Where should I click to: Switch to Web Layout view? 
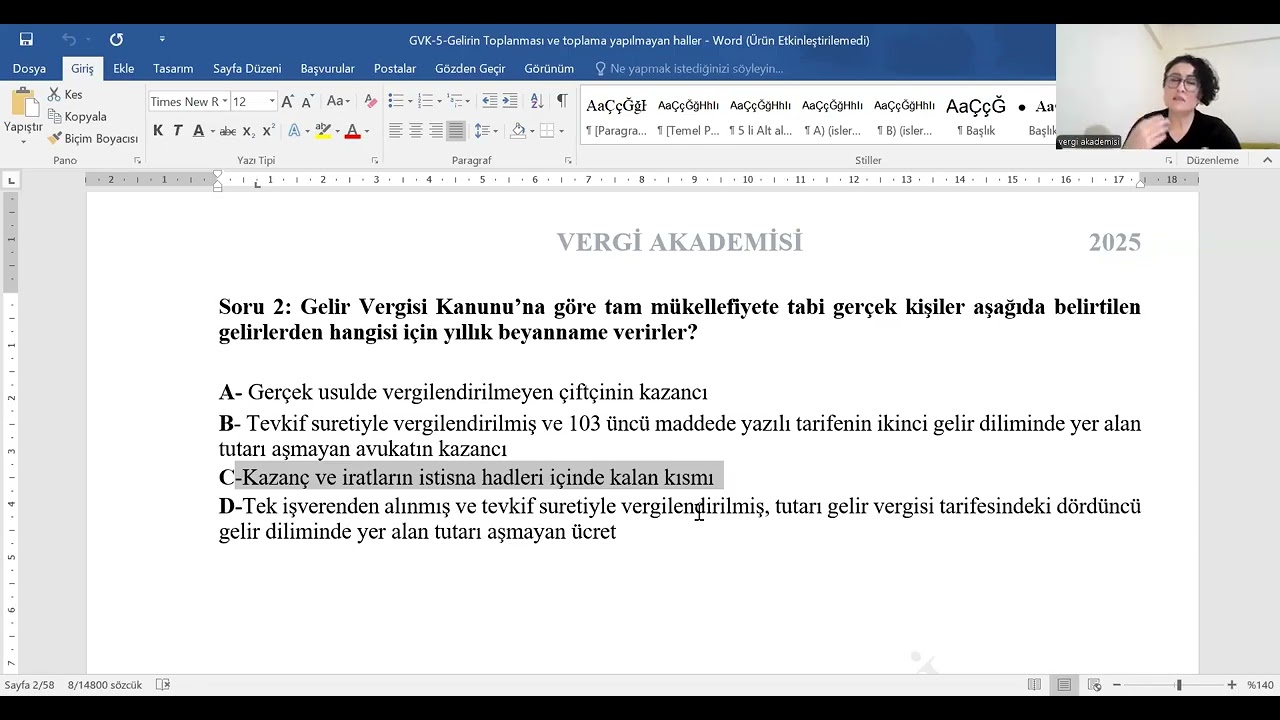(x=1094, y=685)
